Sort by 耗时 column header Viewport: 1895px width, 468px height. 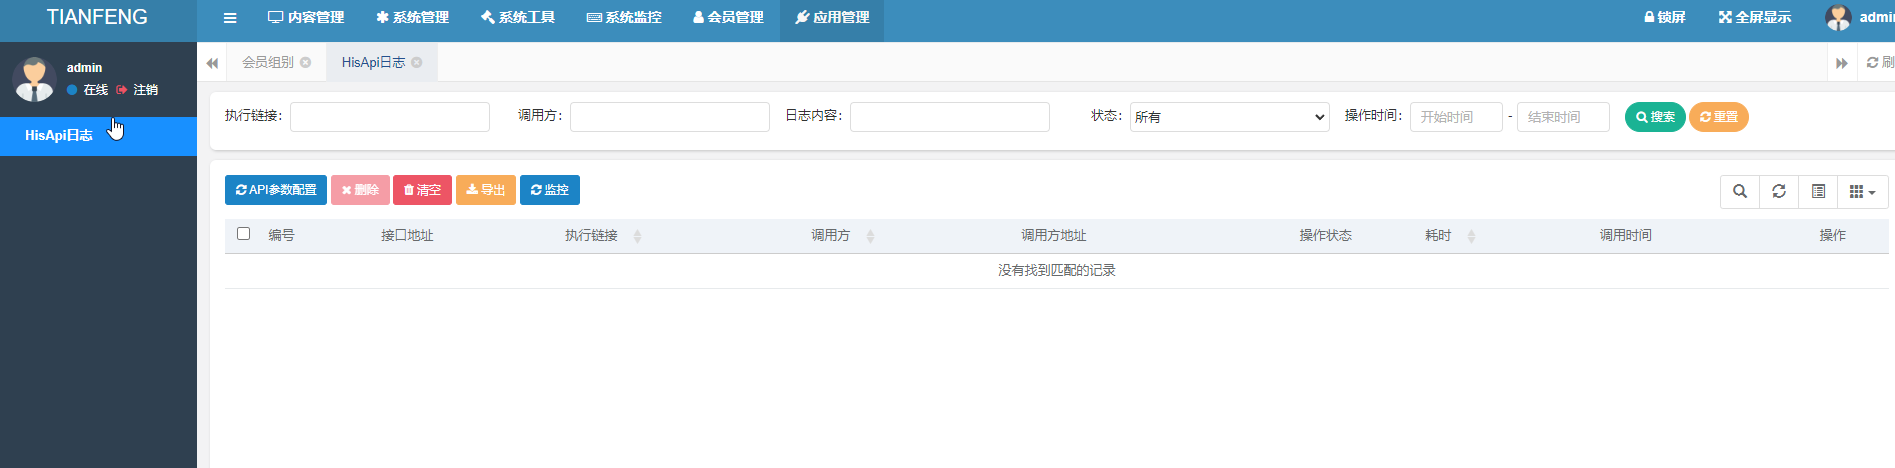click(x=1438, y=236)
